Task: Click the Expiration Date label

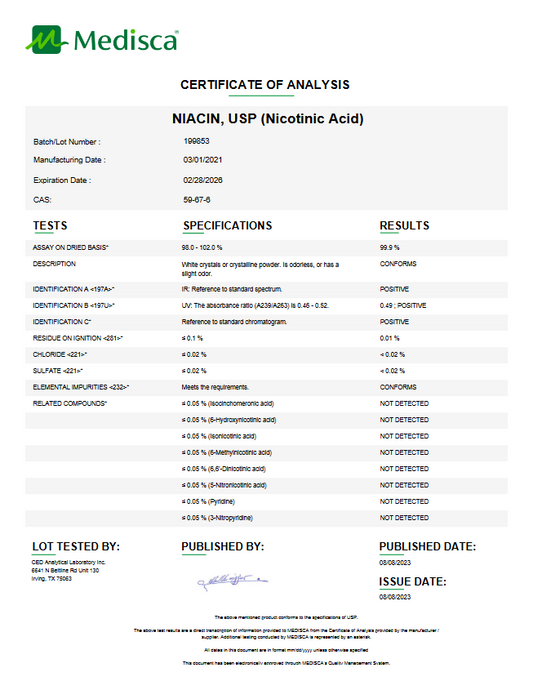Action: point(62,180)
